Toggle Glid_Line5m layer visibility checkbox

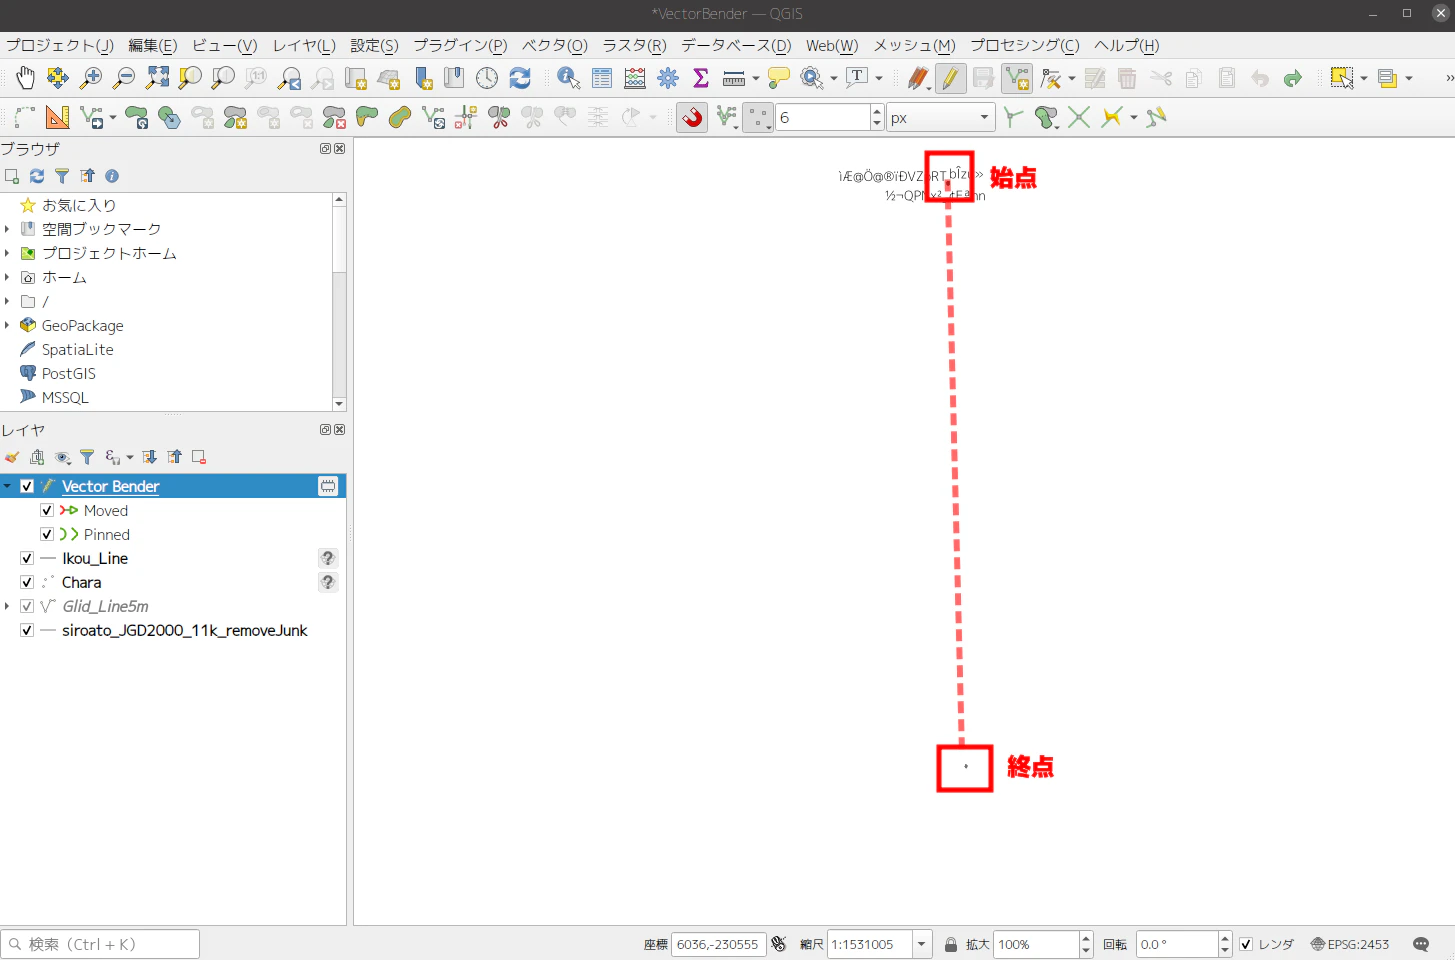coord(27,606)
